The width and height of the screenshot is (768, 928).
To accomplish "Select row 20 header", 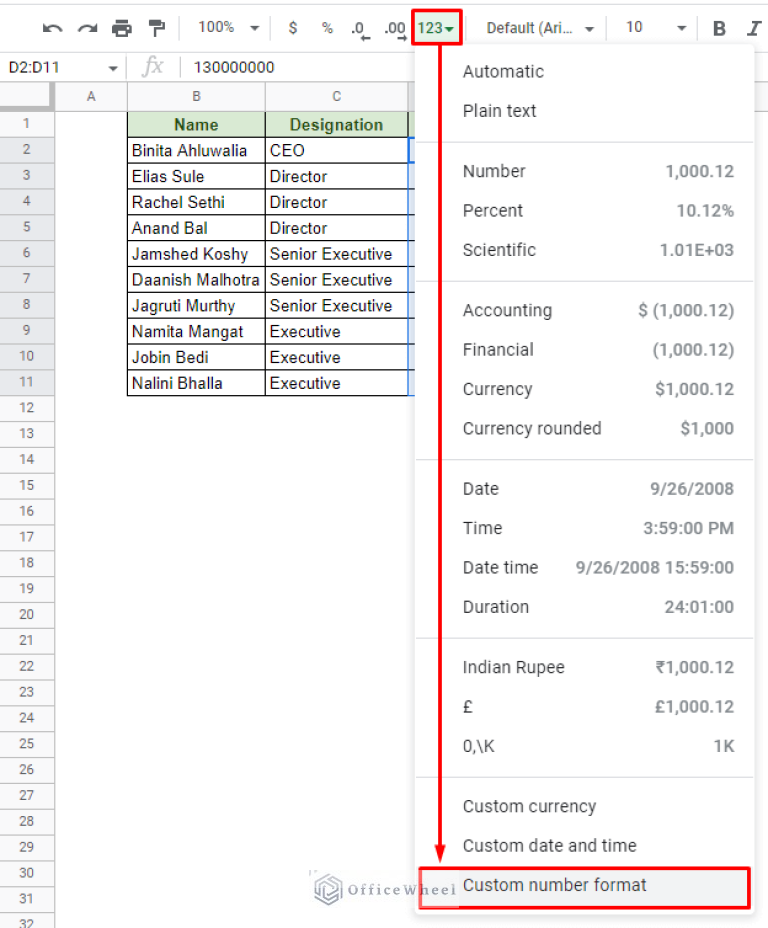I will [x=27, y=614].
